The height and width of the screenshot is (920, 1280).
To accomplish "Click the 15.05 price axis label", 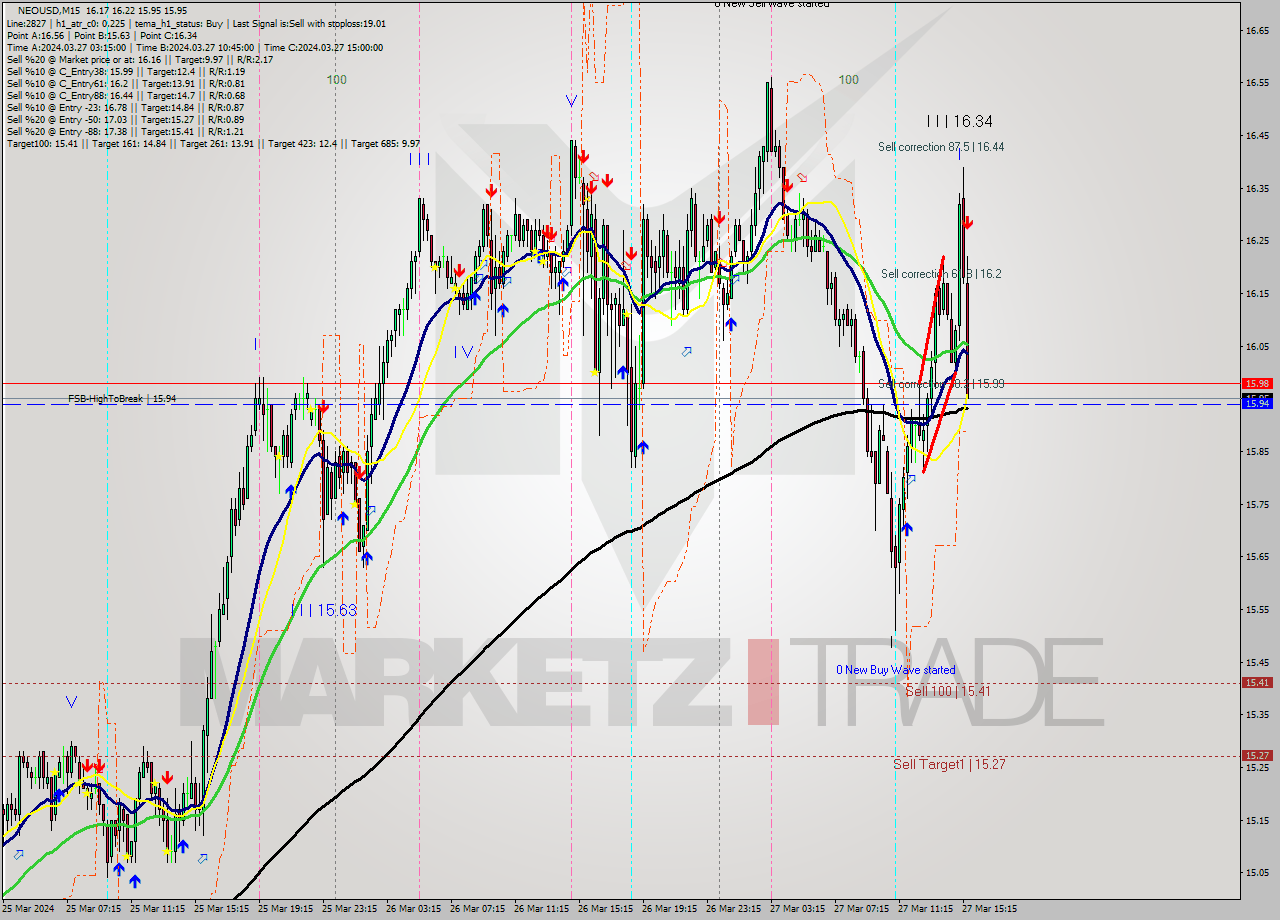I will click(x=1257, y=873).
